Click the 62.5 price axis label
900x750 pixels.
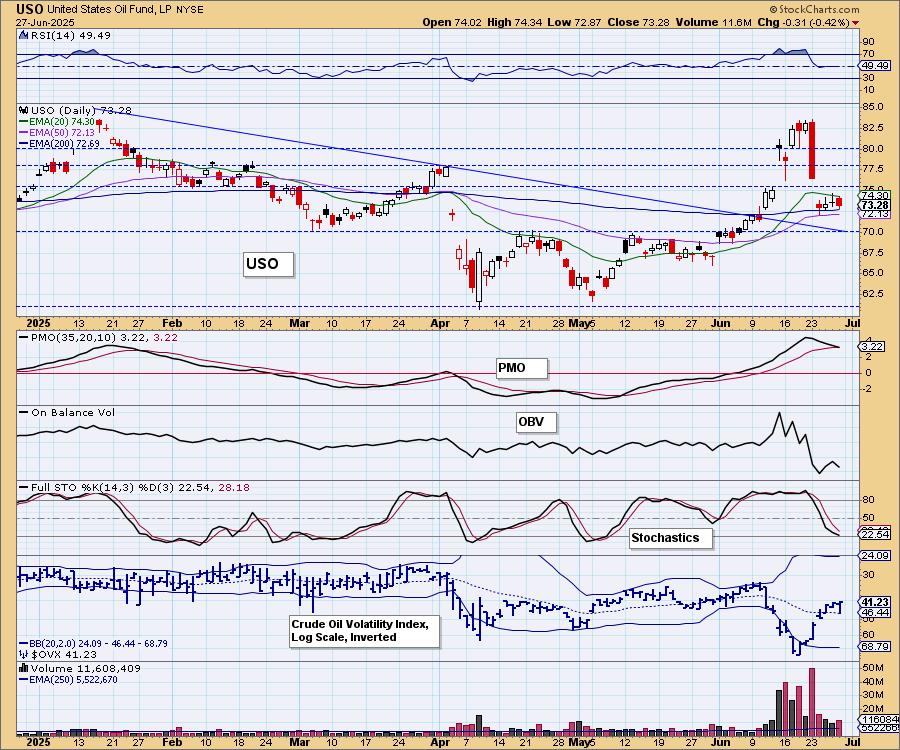(x=872, y=294)
